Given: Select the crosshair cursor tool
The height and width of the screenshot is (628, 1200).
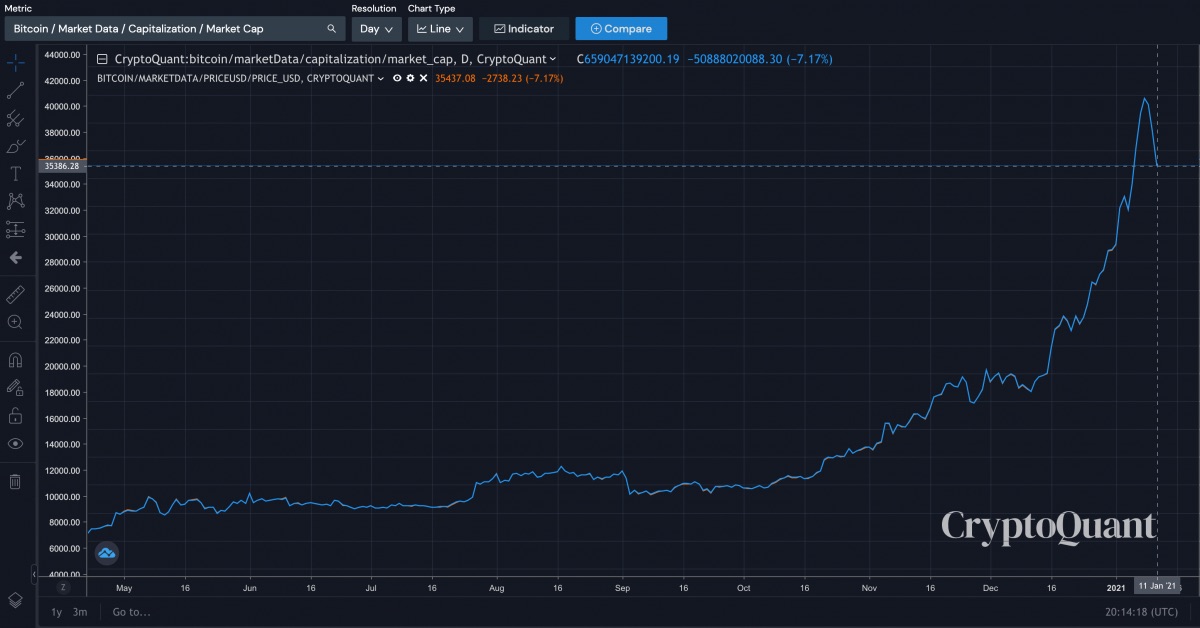Looking at the screenshot, I should 15,63.
